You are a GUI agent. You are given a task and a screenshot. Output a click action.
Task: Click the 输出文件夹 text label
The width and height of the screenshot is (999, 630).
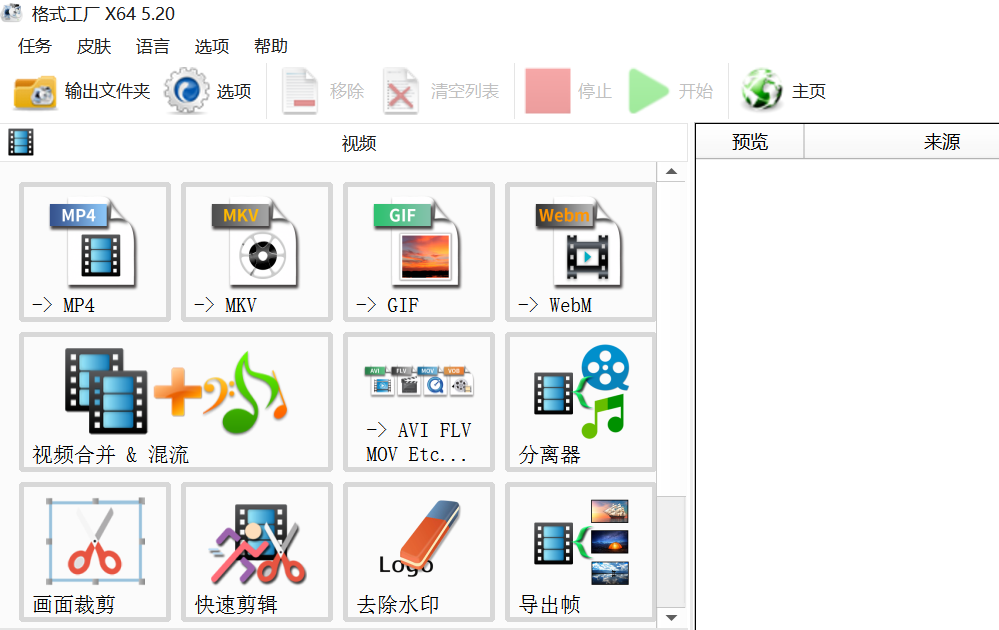coord(107,91)
